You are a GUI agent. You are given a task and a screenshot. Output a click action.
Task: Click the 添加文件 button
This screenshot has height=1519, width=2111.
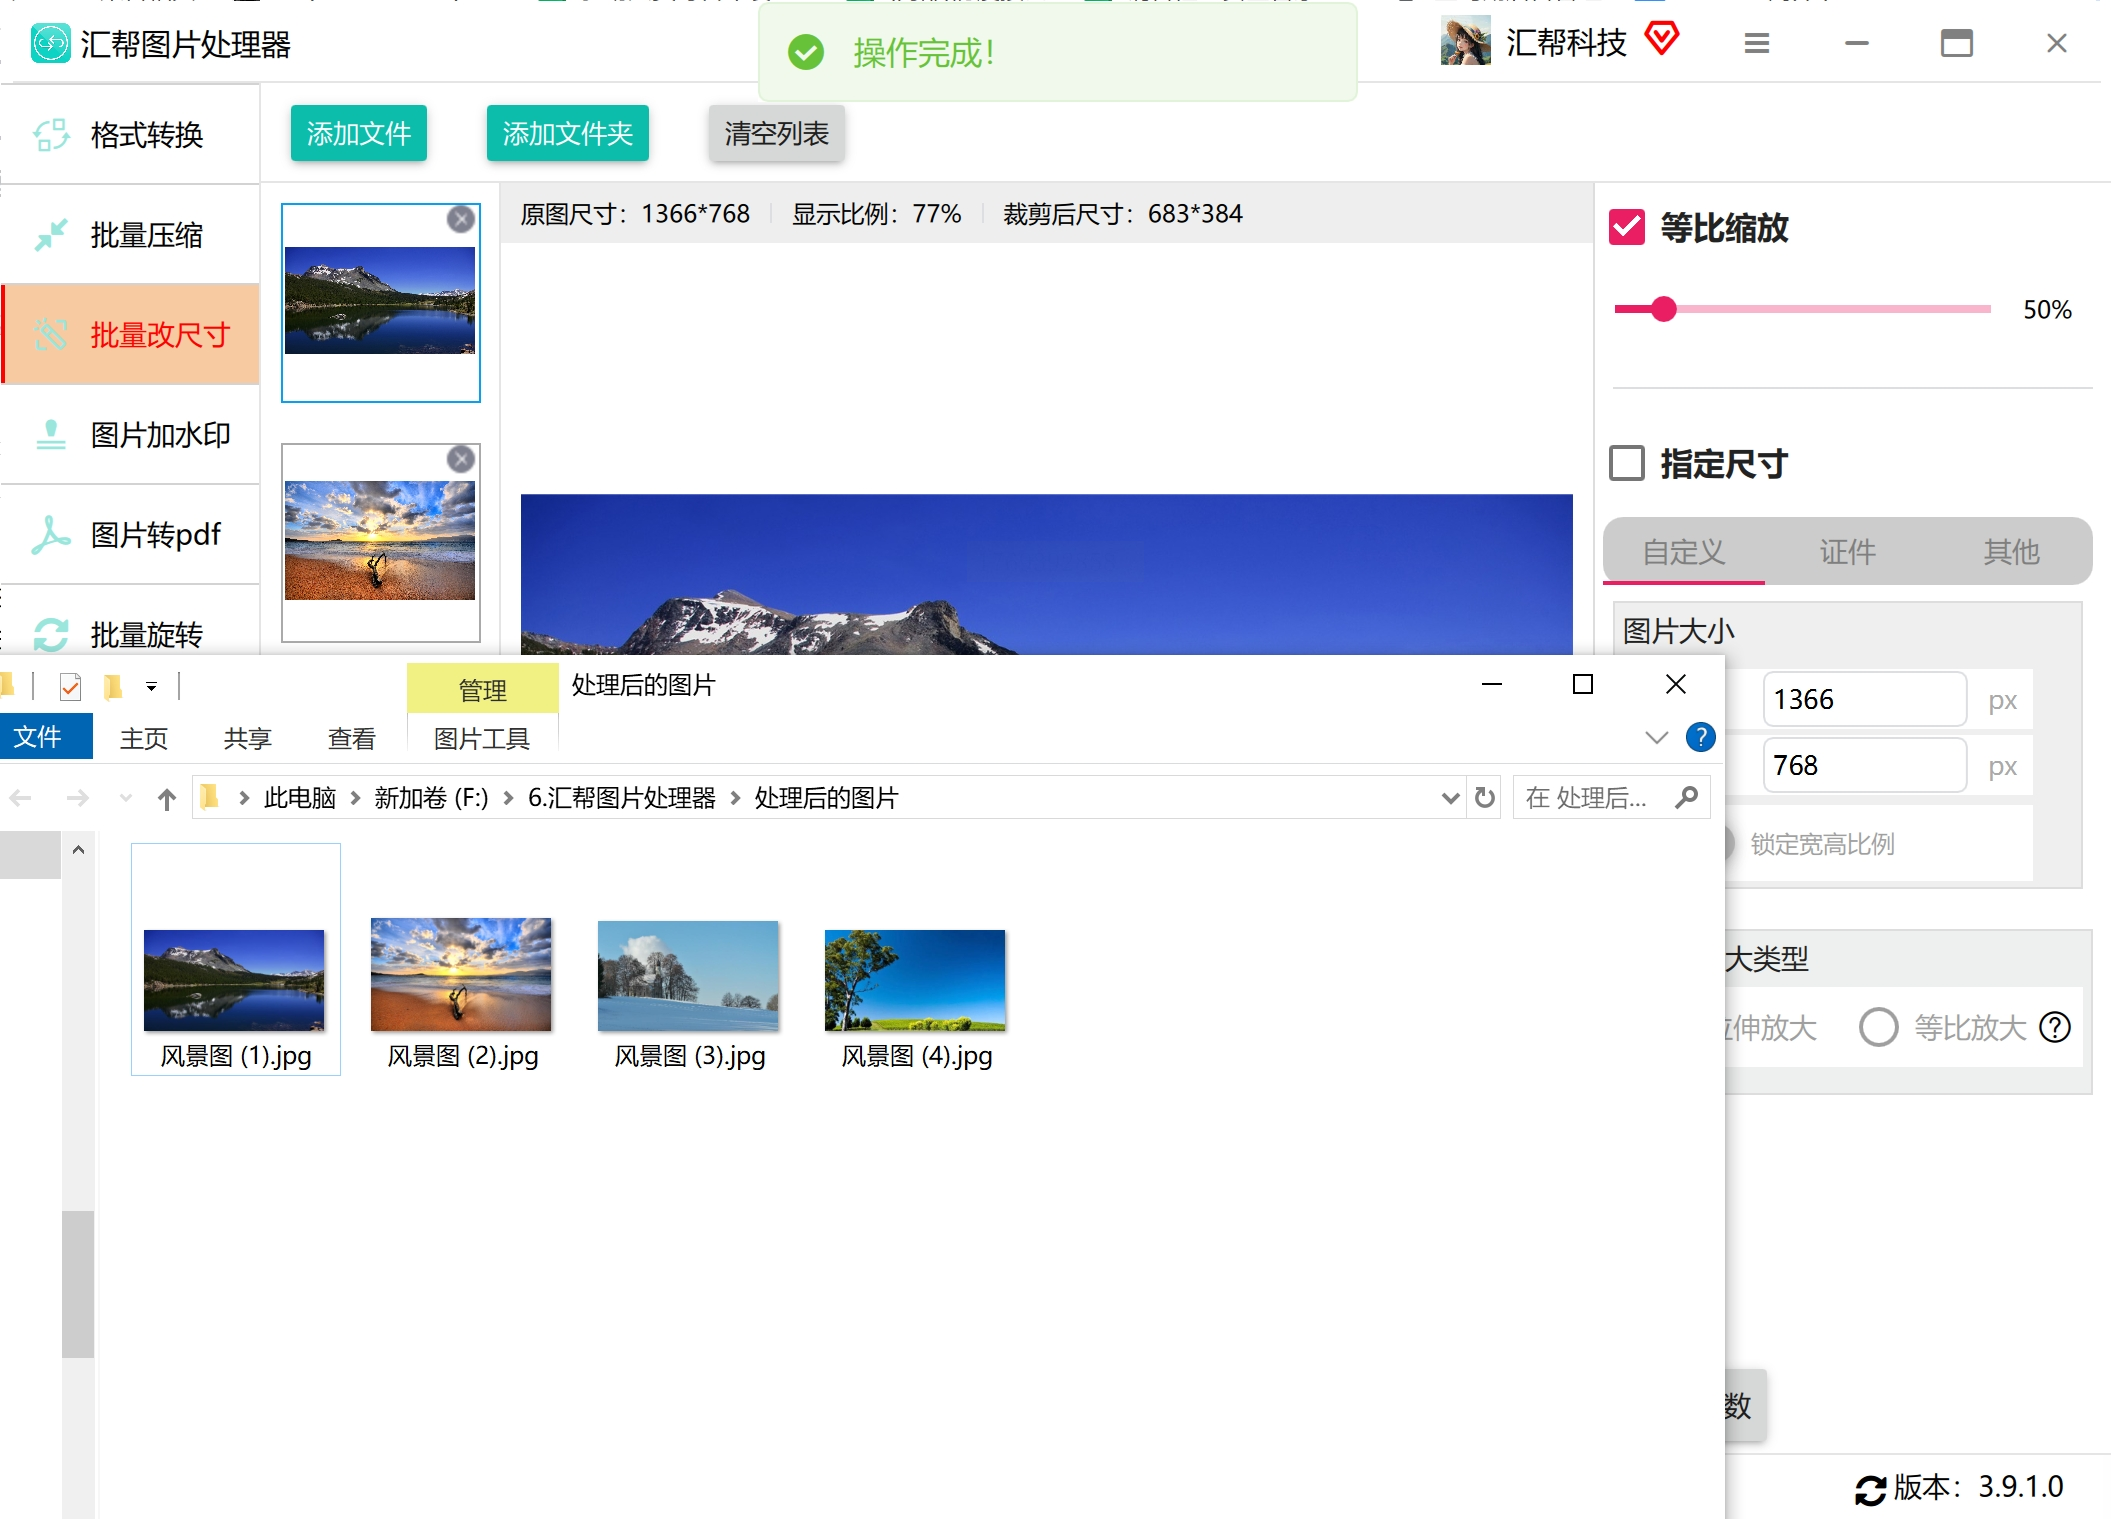pos(359,133)
